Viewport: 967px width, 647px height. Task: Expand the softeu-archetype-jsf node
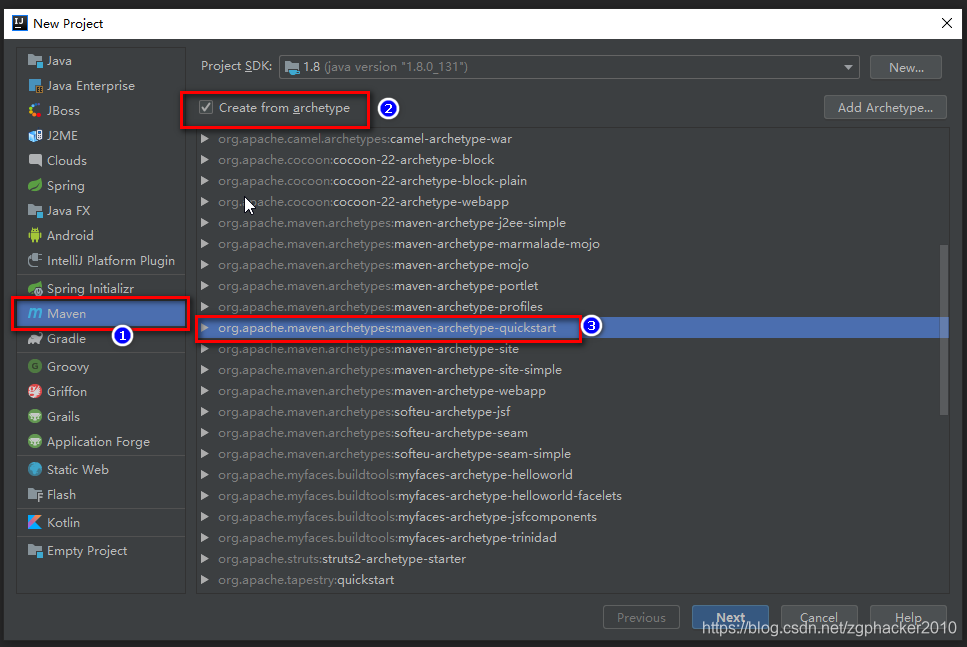coord(205,411)
